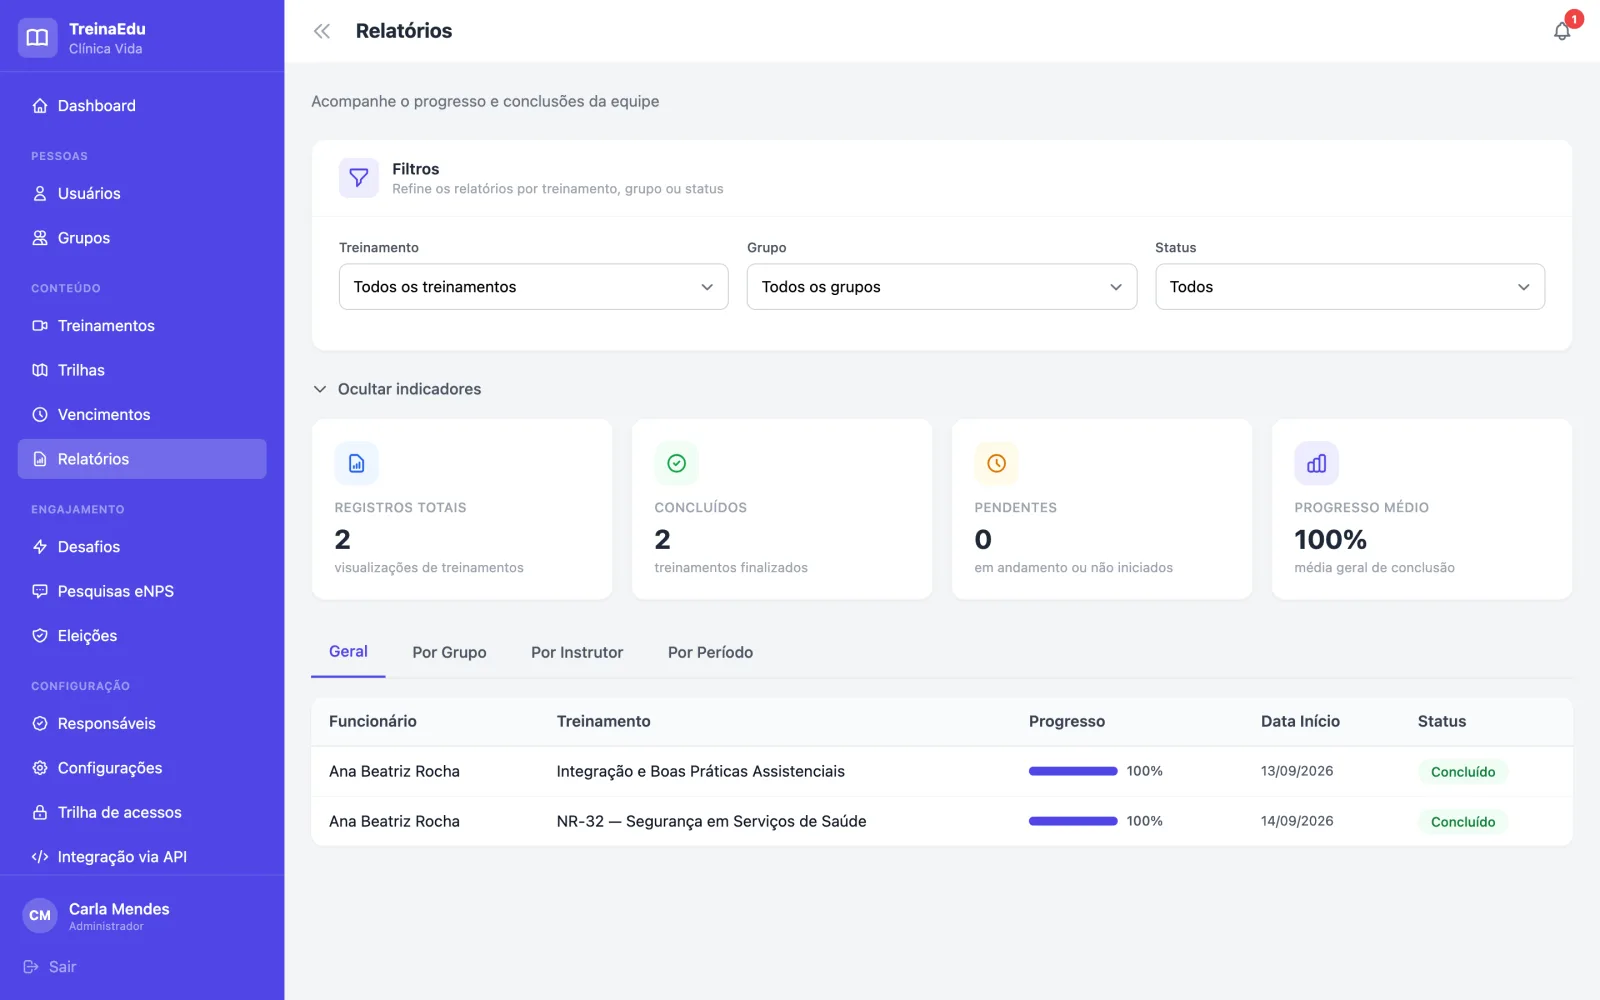Open Grupos page link

(142, 238)
